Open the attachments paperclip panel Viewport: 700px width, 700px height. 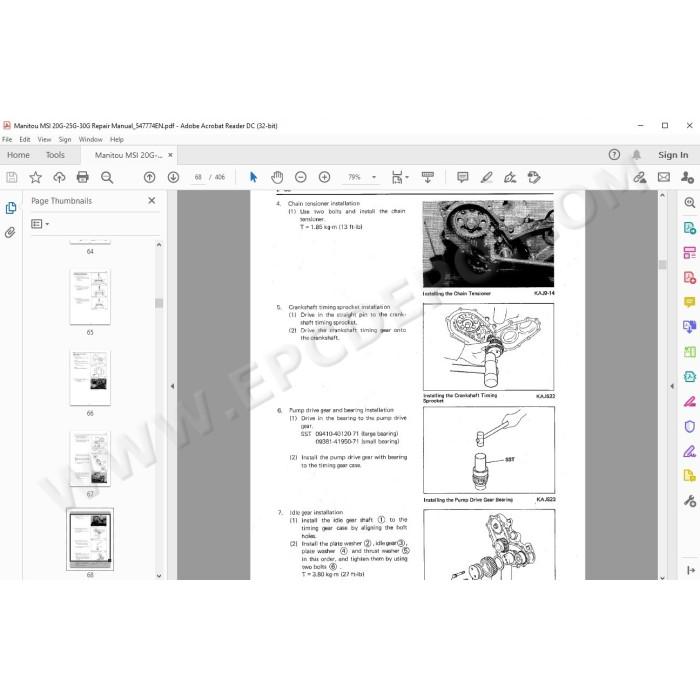10,232
